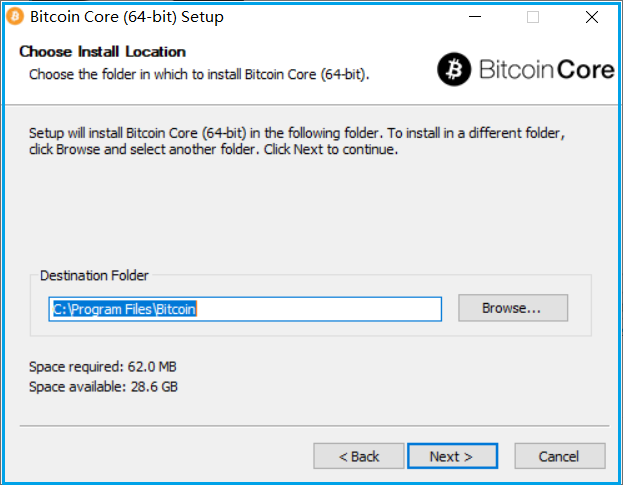Image resolution: width=623 pixels, height=485 pixels.
Task: Click the highlighted C:\Program Files\Bitcoin path text
Action: click(124, 309)
